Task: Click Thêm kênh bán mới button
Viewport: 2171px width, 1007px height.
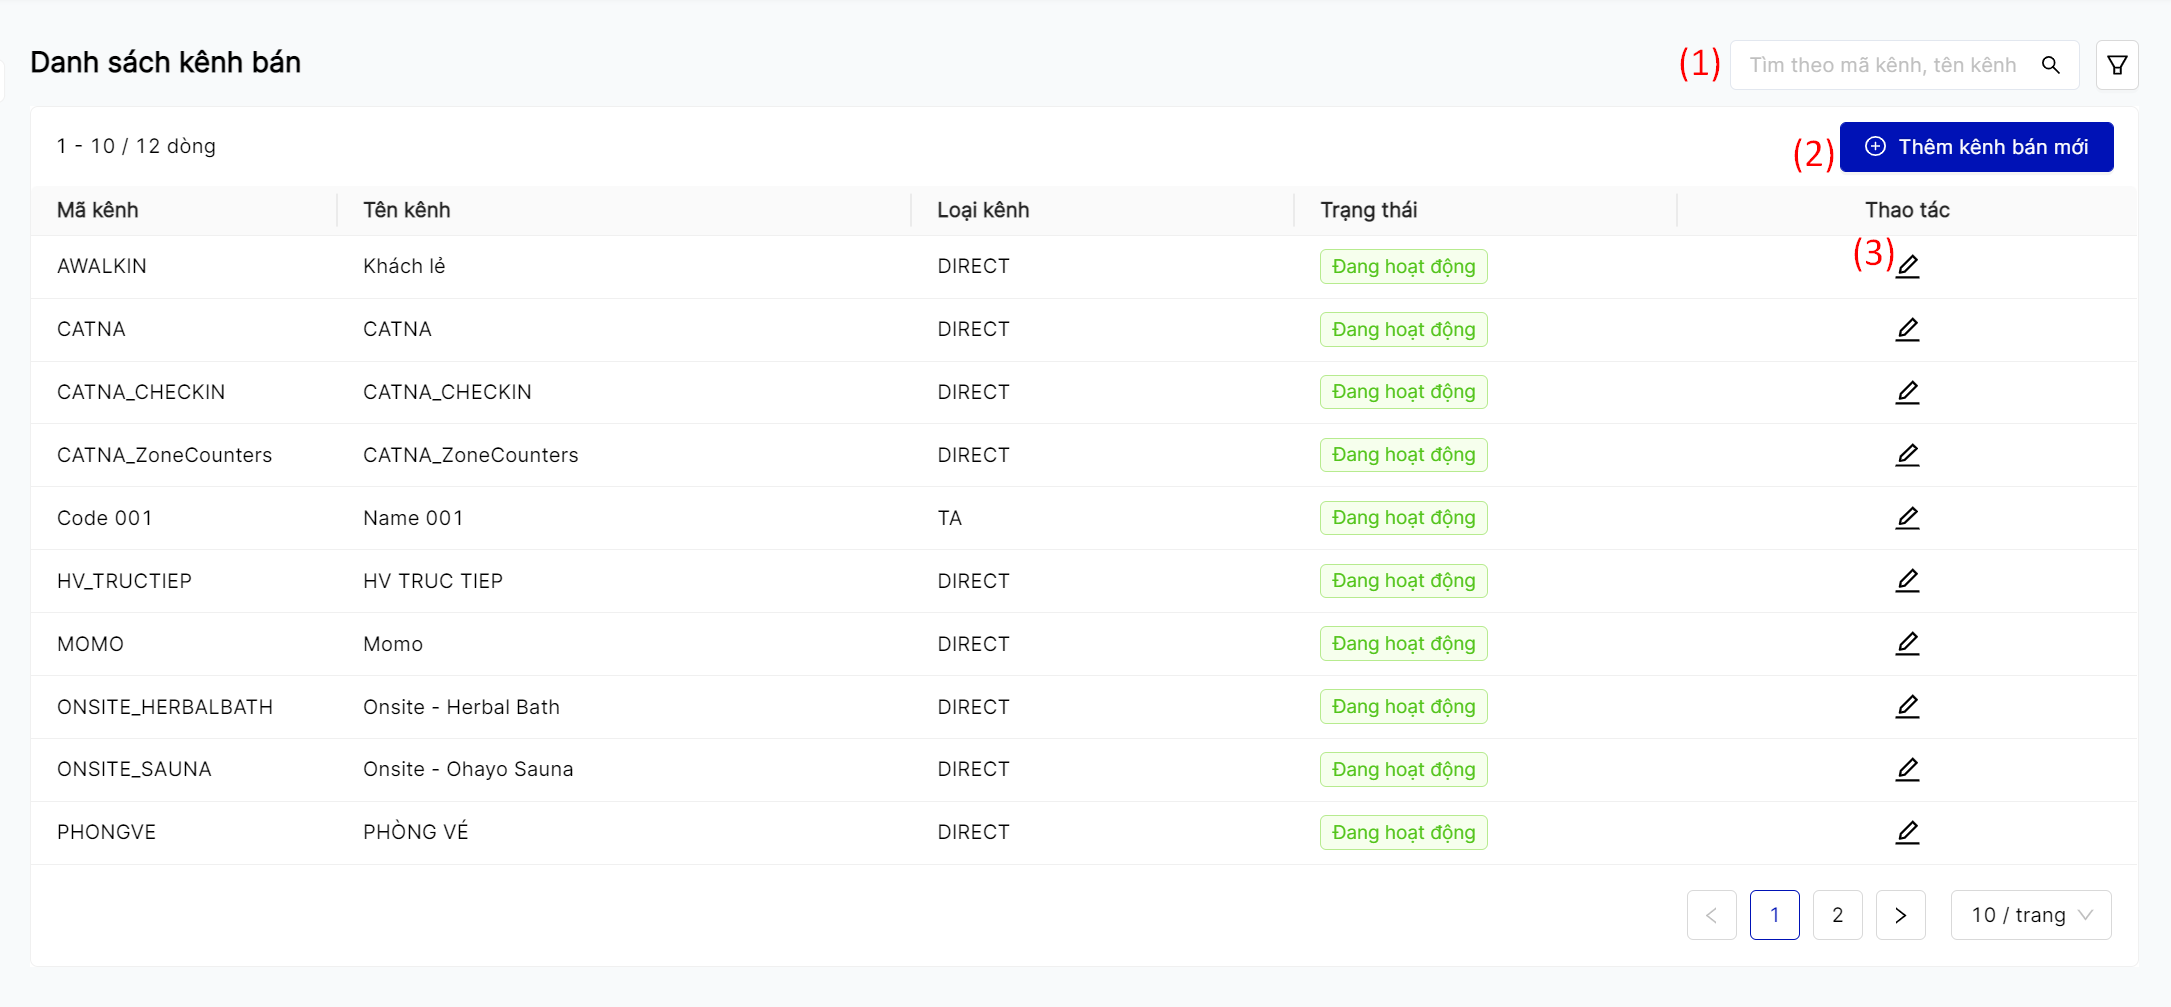Action: point(1976,147)
